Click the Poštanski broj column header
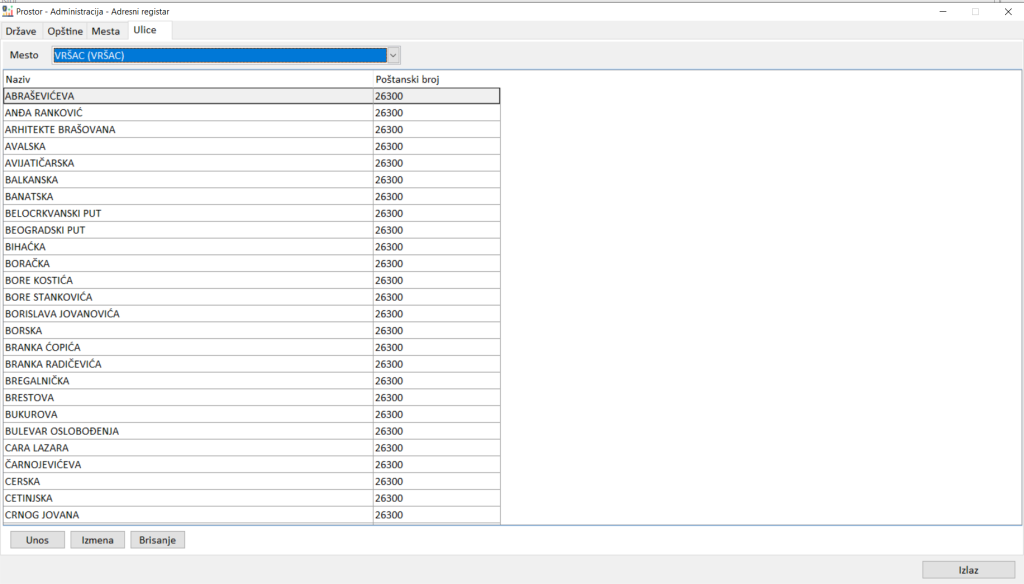The height and width of the screenshot is (584, 1024). pyautogui.click(x=436, y=78)
